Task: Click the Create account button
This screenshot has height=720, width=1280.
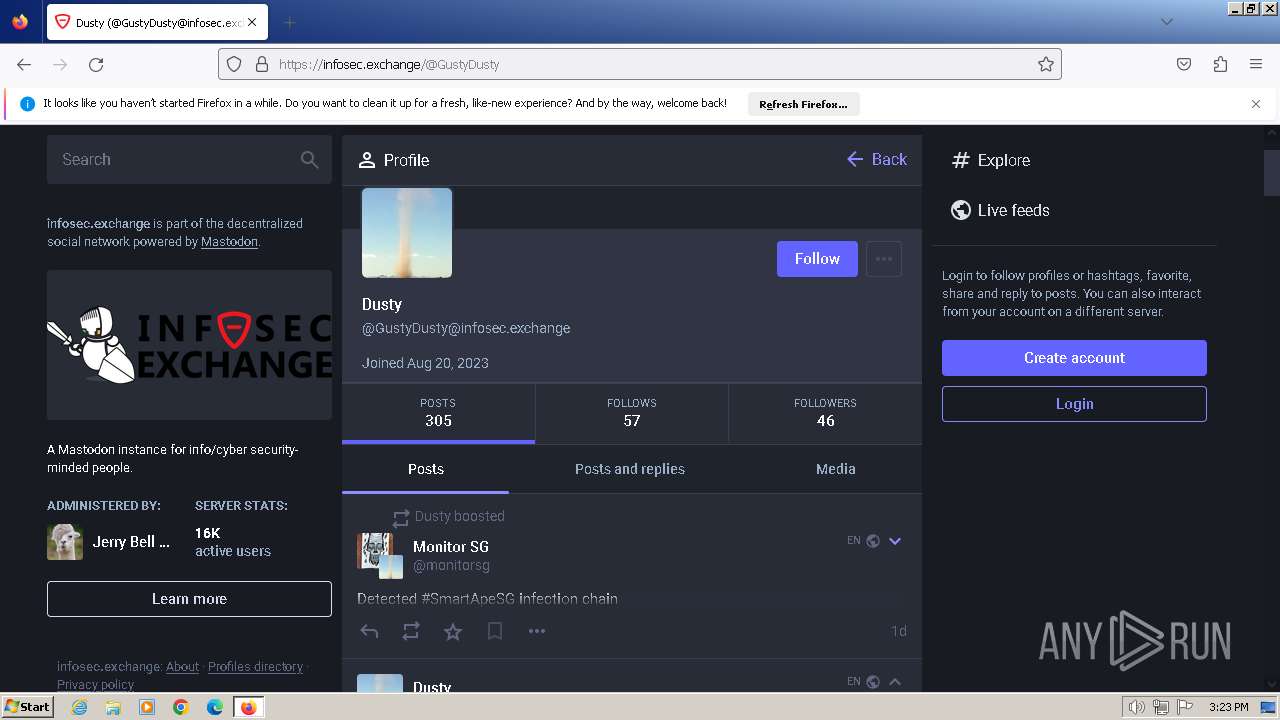Action: point(1074,358)
